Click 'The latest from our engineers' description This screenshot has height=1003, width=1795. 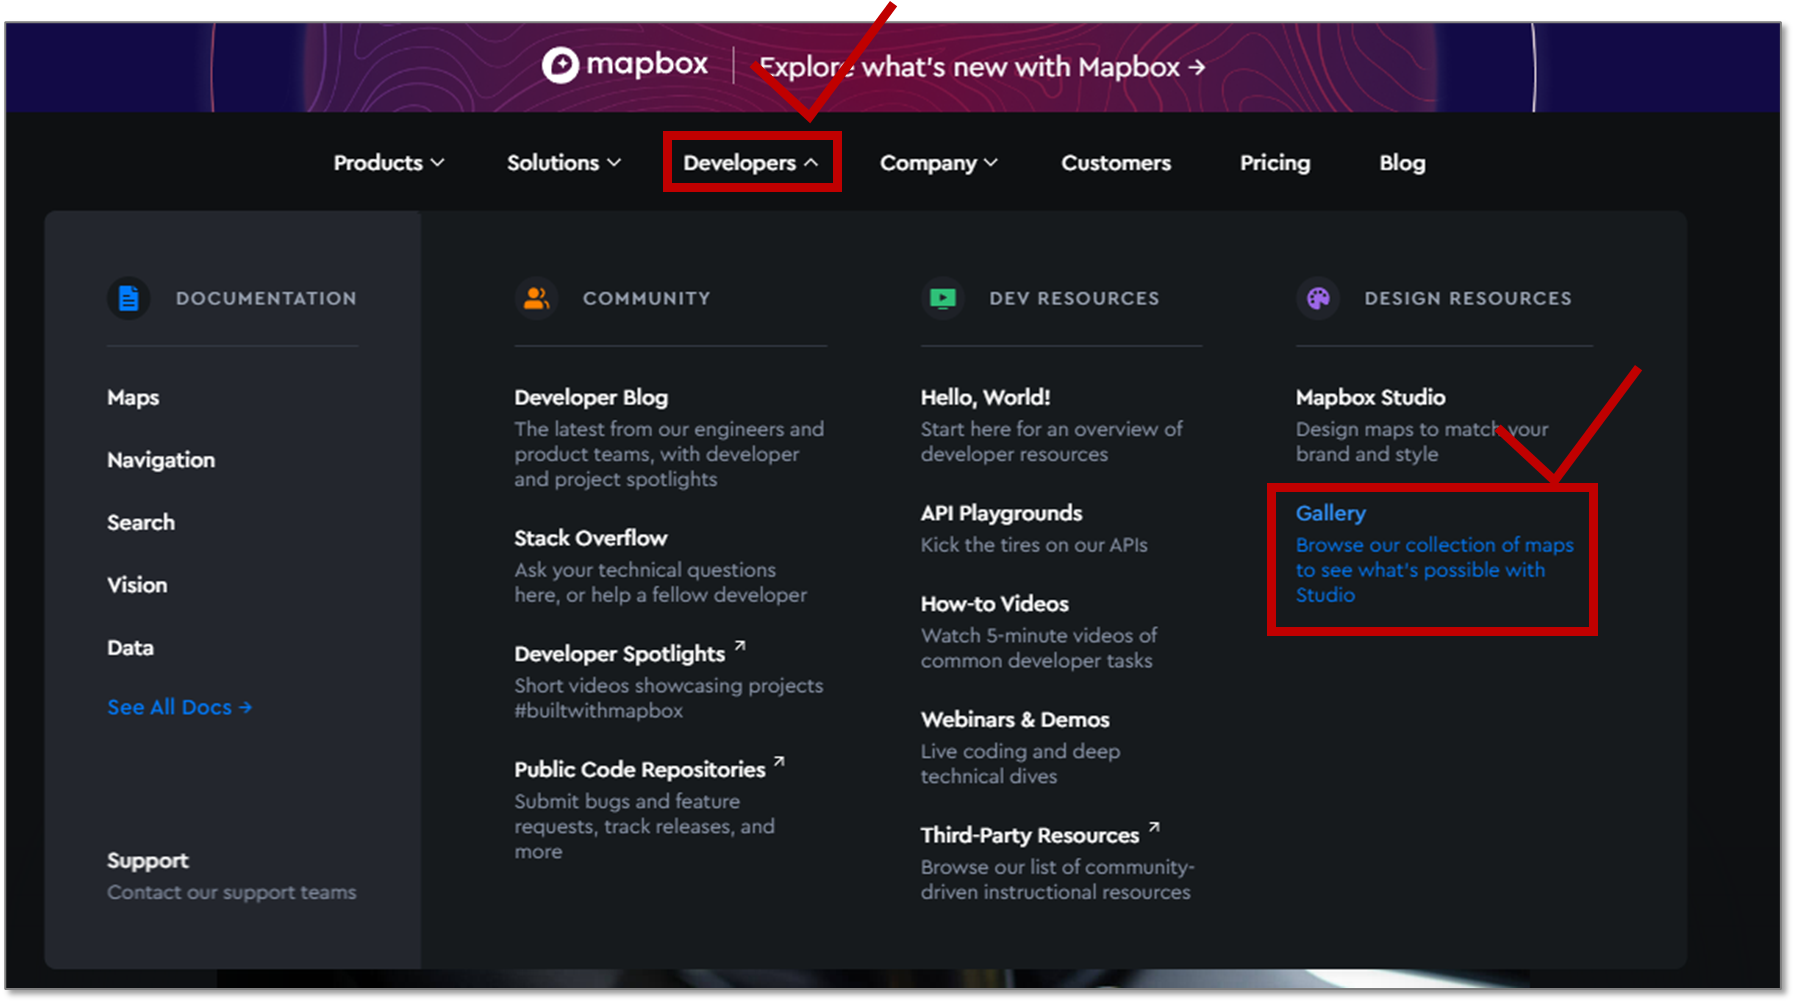click(669, 454)
